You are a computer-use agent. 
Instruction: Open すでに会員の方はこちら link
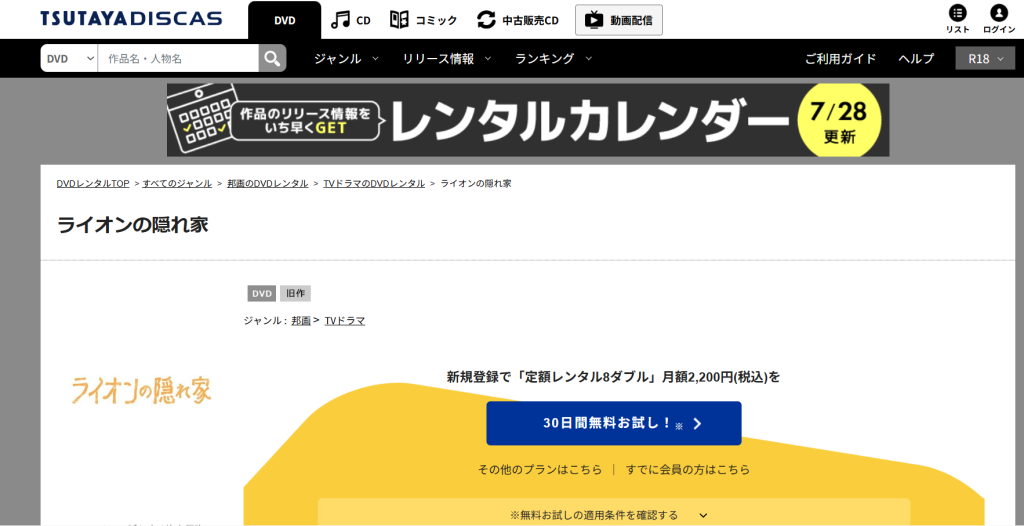click(x=688, y=470)
